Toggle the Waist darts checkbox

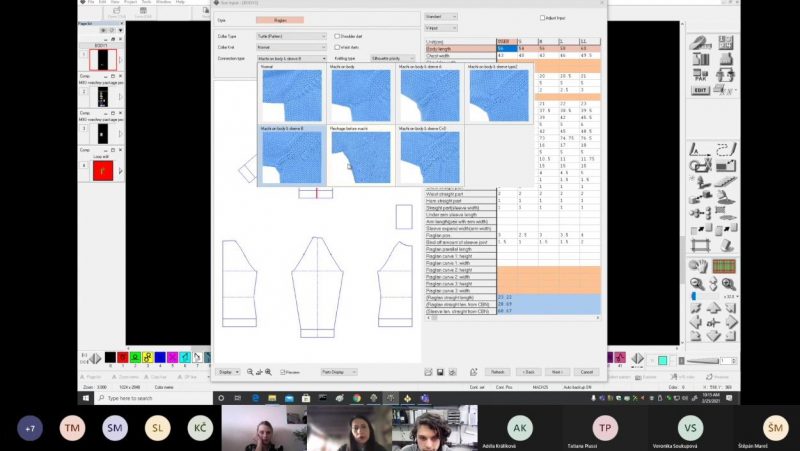click(x=337, y=47)
